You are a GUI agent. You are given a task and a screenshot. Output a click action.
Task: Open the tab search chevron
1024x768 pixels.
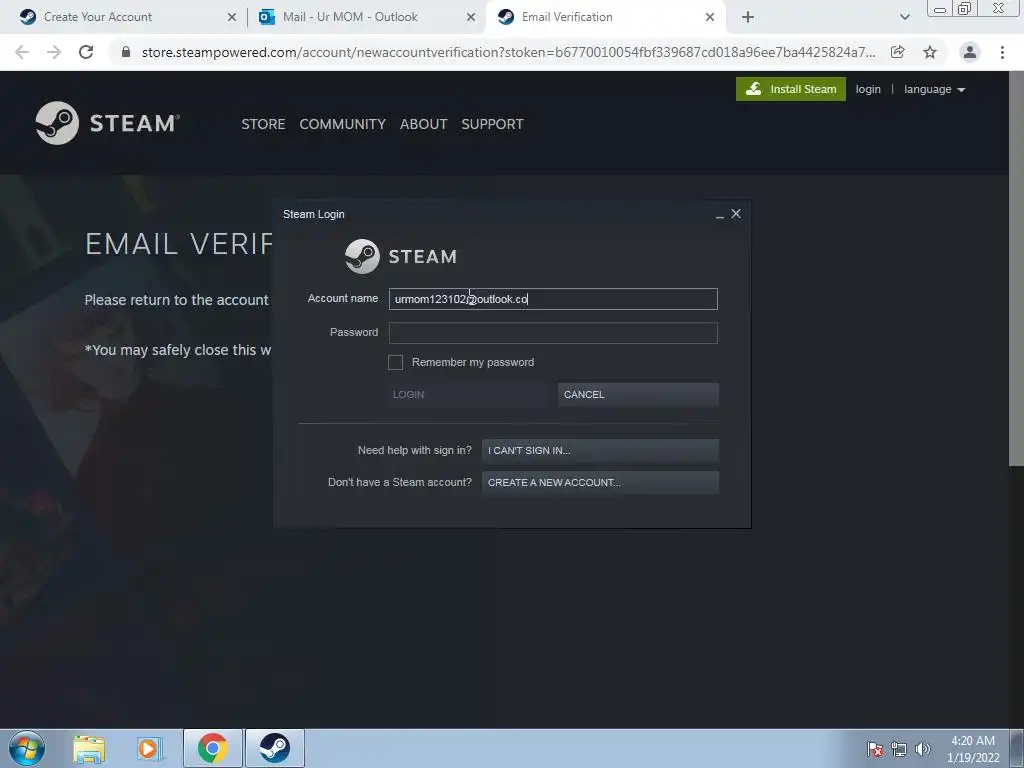[904, 17]
